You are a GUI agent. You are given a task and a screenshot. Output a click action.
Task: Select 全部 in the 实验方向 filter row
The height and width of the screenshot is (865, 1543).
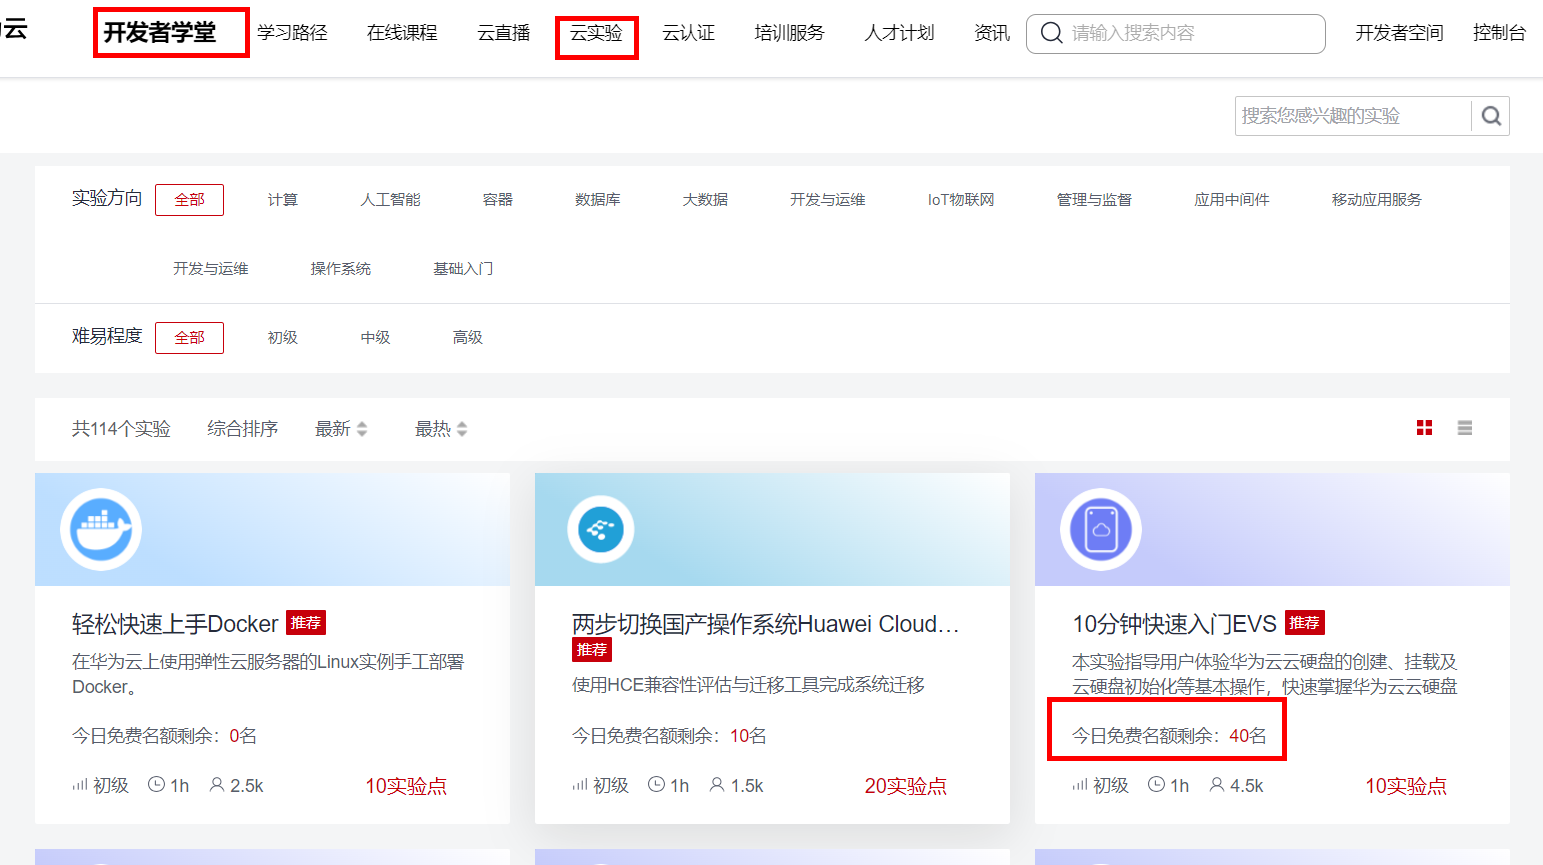(189, 200)
